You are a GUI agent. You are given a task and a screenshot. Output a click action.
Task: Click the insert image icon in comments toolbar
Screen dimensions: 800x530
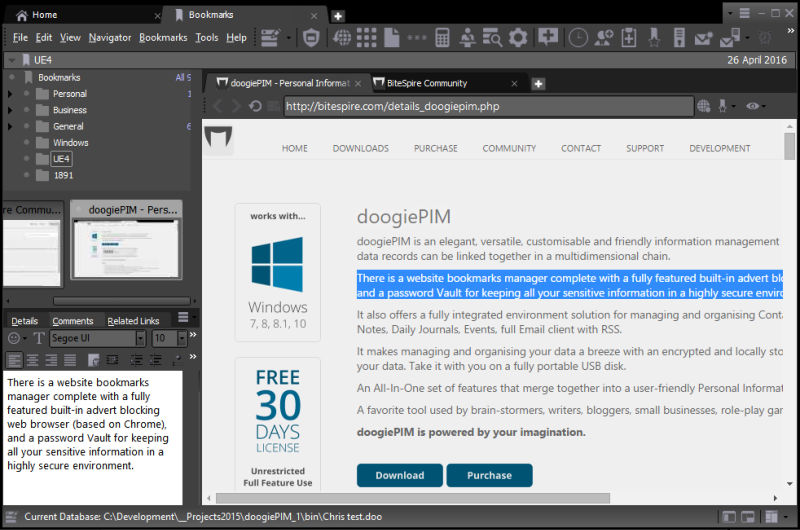pos(93,360)
